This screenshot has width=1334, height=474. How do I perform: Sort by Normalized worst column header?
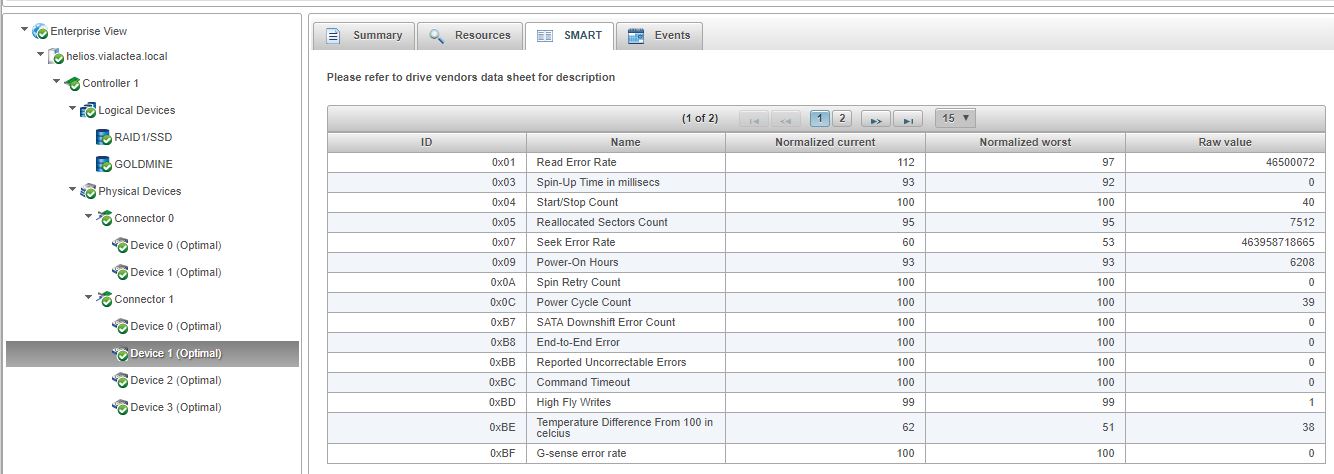pyautogui.click(x=1025, y=142)
